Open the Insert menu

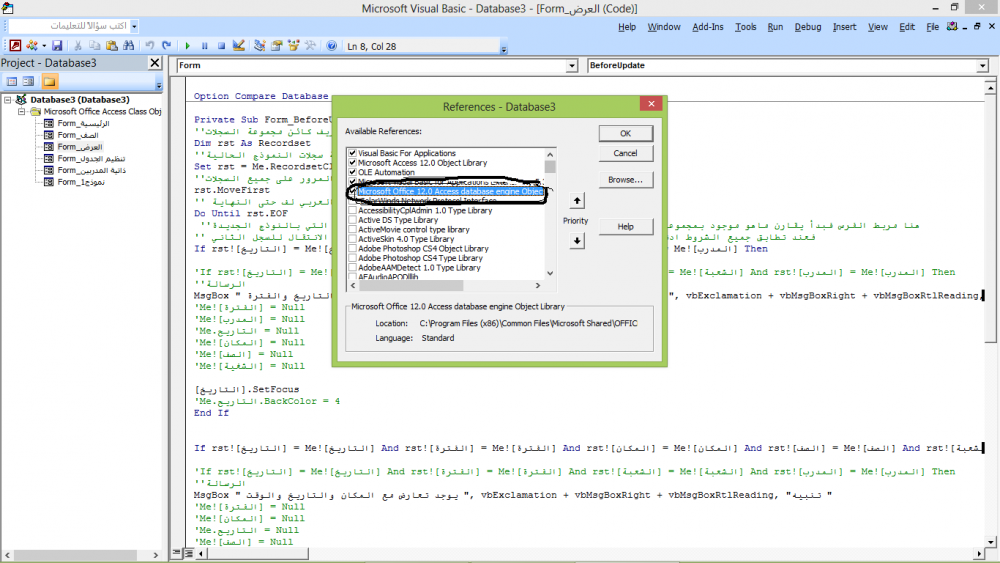(x=844, y=27)
